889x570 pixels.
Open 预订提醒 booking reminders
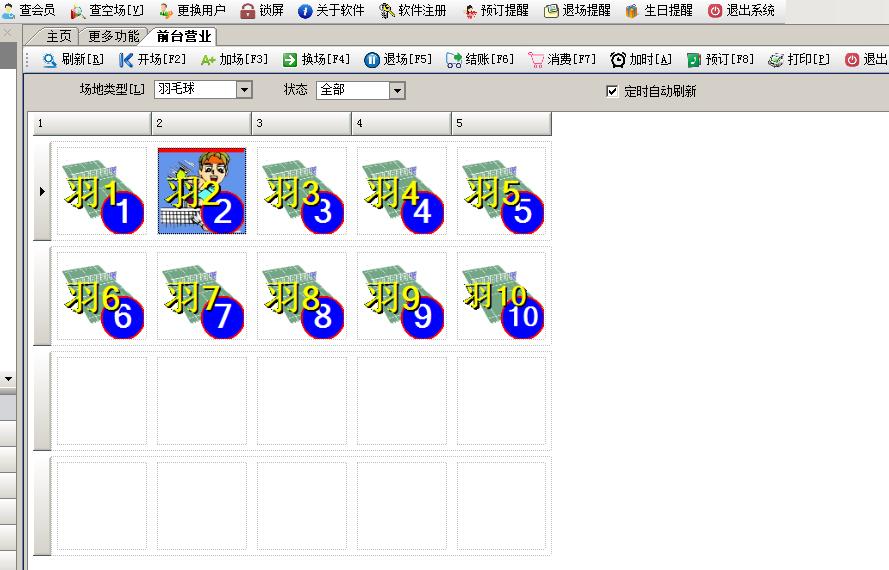click(x=496, y=10)
